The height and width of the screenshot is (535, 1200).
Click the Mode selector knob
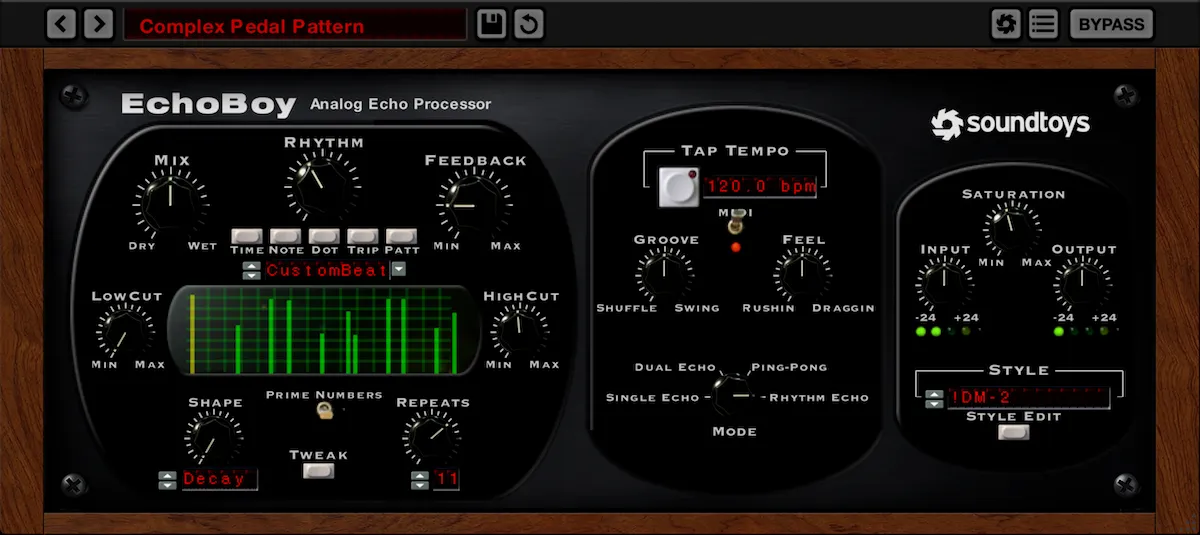tap(734, 396)
